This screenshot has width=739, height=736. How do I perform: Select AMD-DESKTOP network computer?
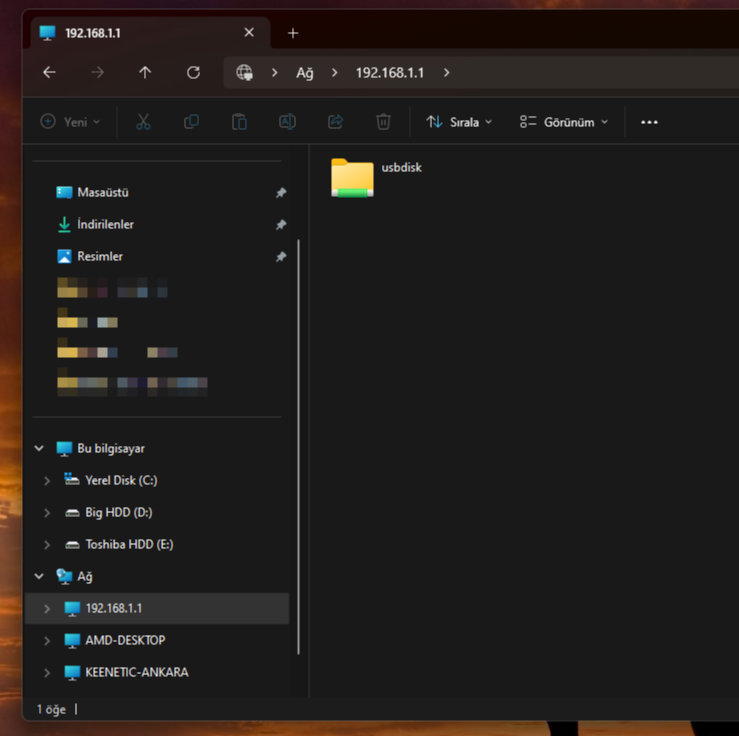125,640
